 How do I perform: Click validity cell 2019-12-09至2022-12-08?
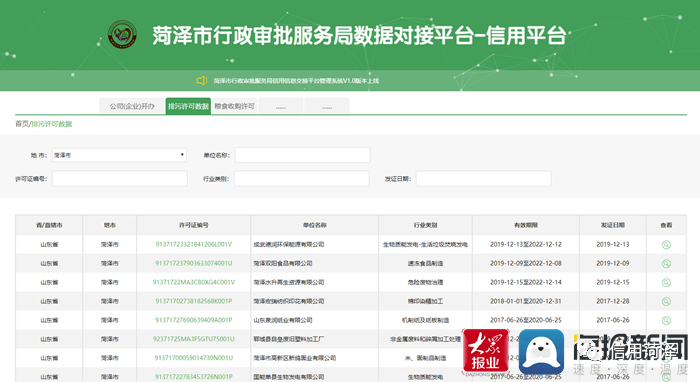526,263
